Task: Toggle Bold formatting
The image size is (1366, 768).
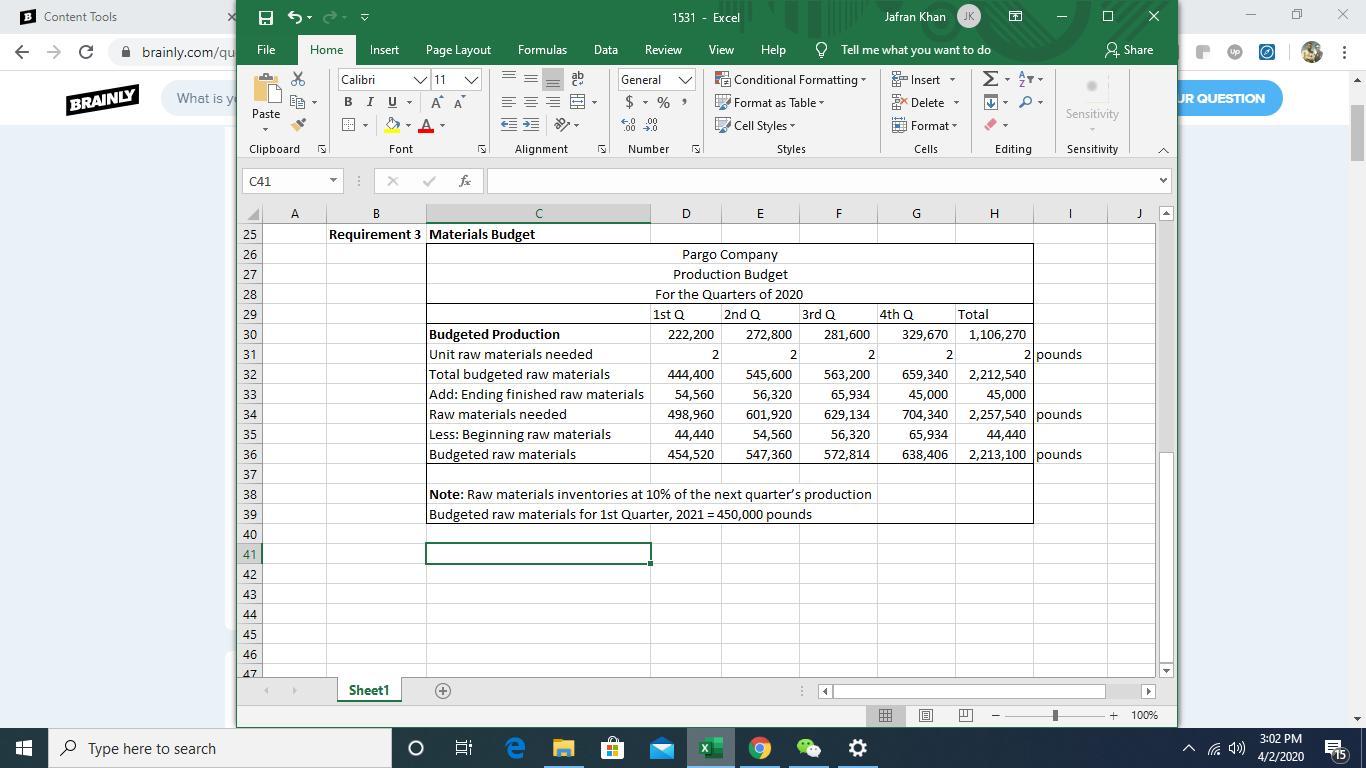Action: [x=348, y=102]
